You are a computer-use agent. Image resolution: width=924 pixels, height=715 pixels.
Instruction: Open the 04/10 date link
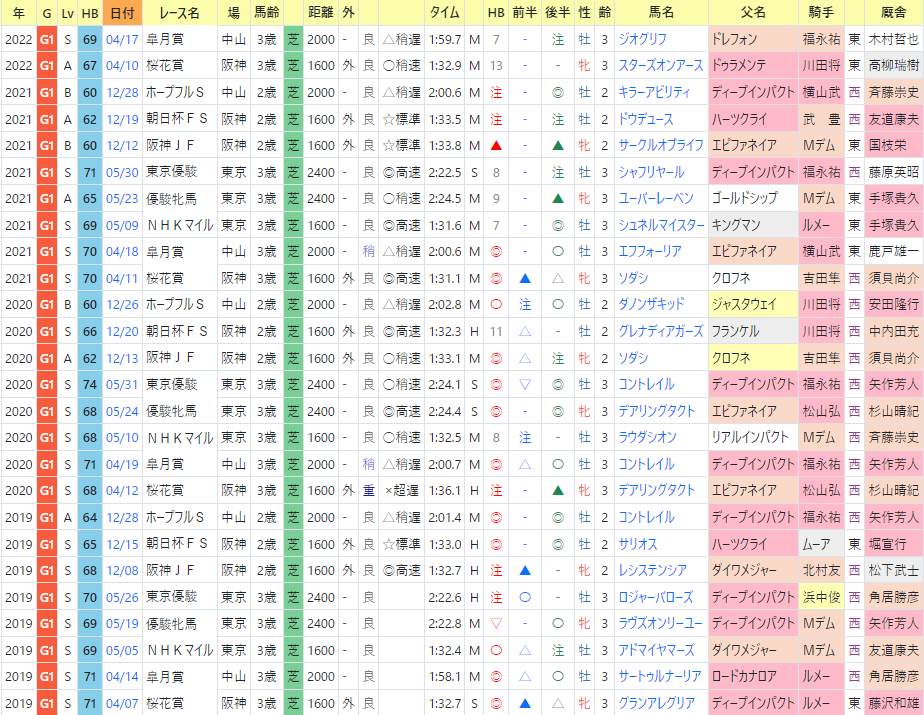click(122, 65)
